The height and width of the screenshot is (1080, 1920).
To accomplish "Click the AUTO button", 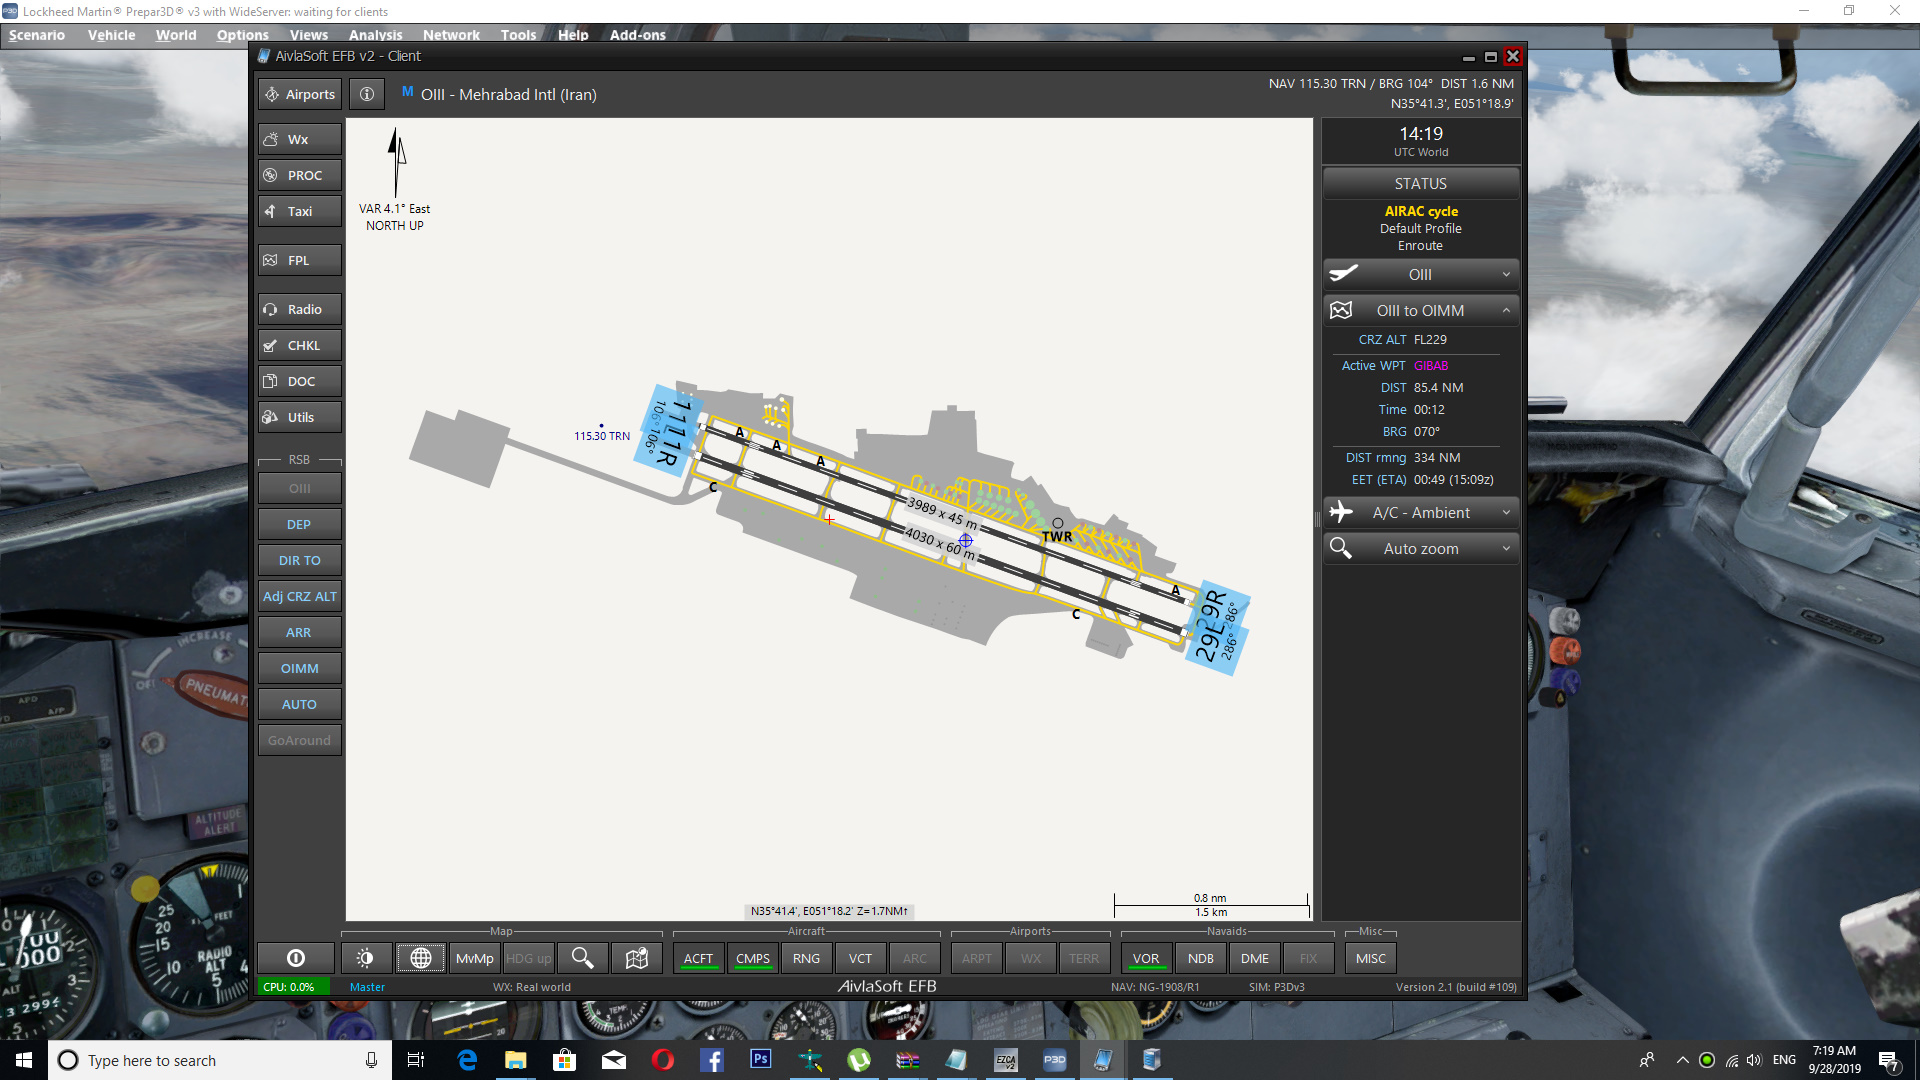I will pos(300,704).
